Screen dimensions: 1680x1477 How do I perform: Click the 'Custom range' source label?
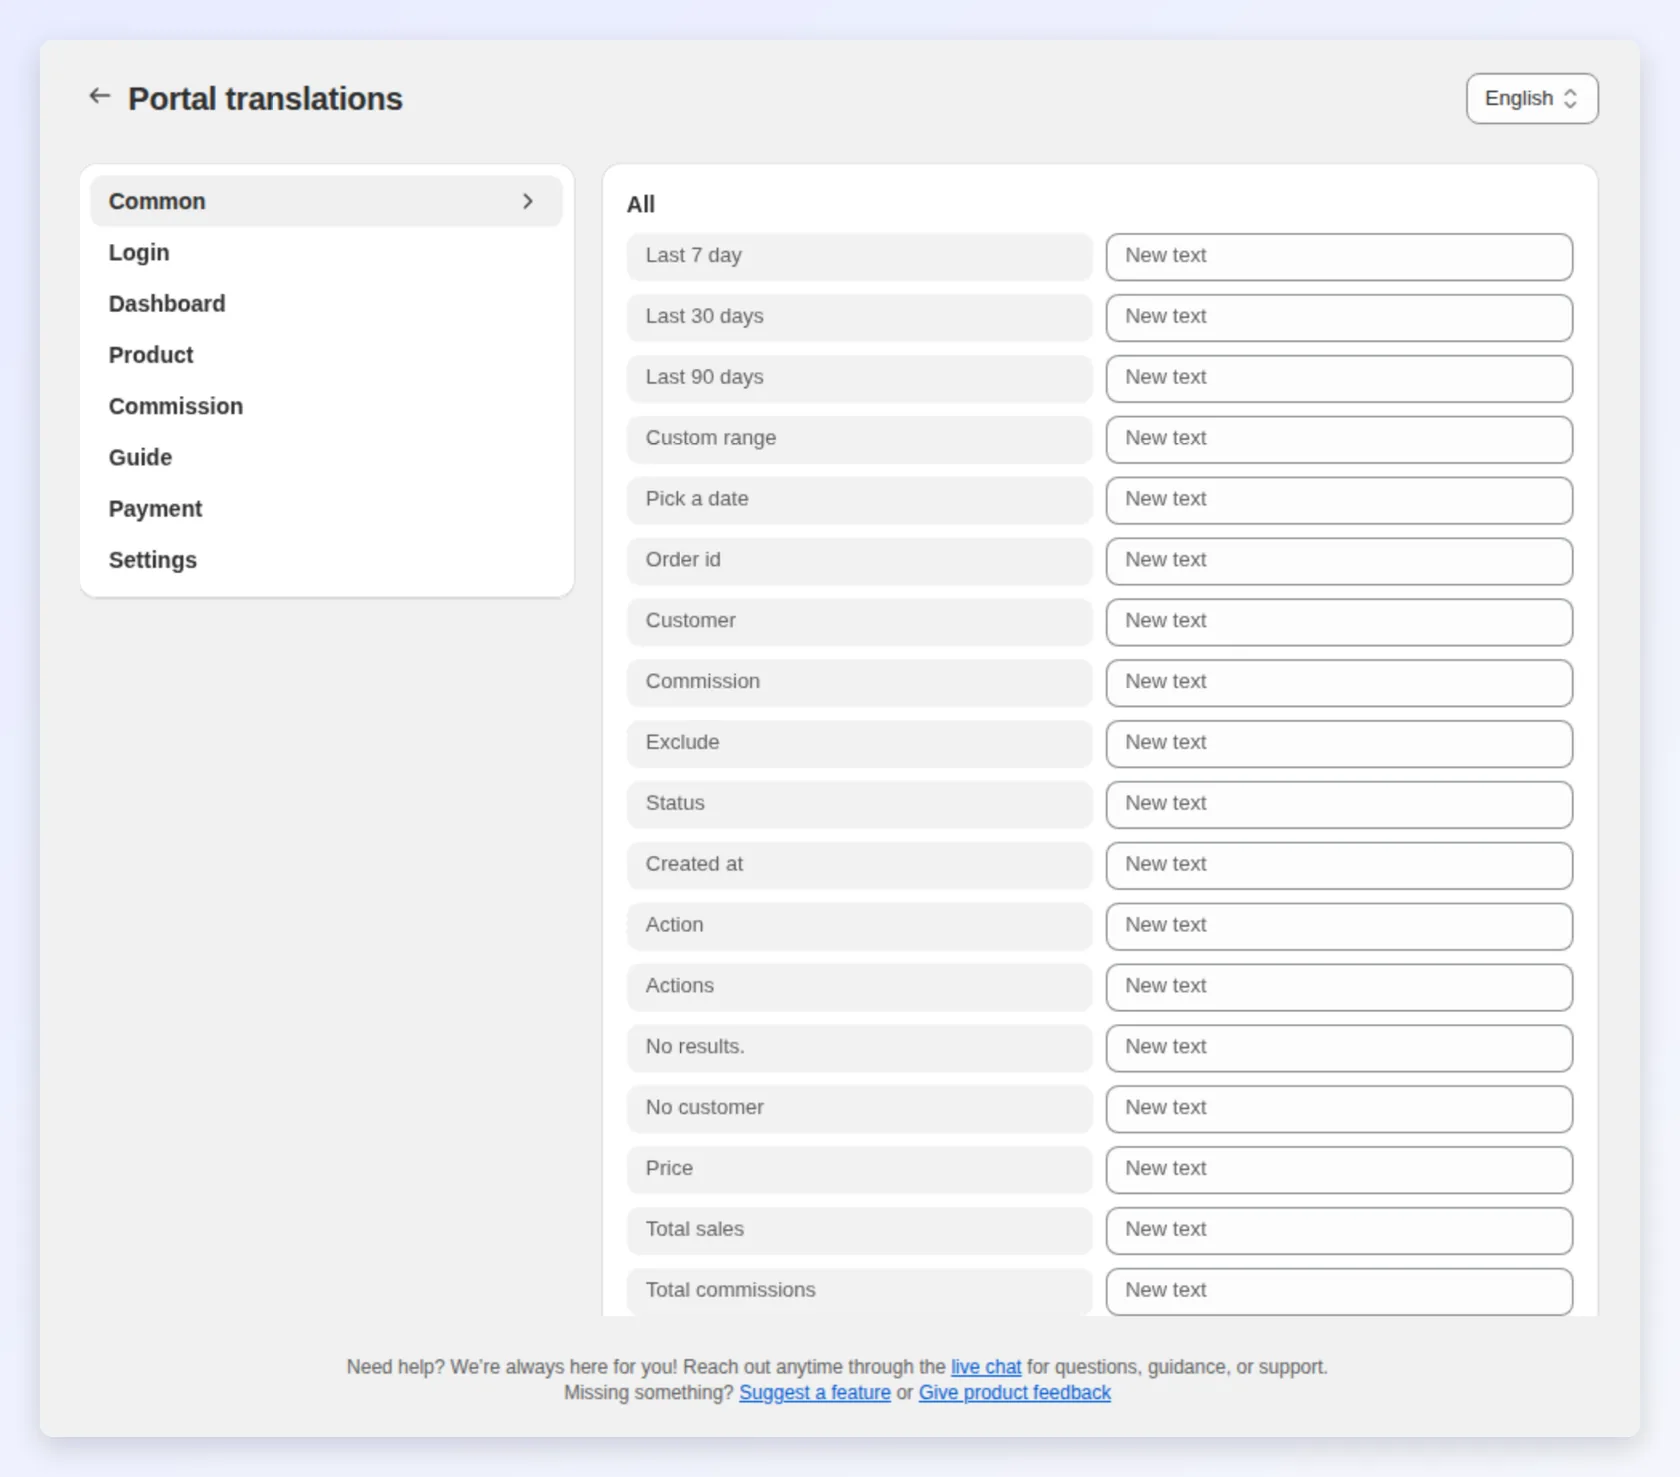tap(859, 439)
